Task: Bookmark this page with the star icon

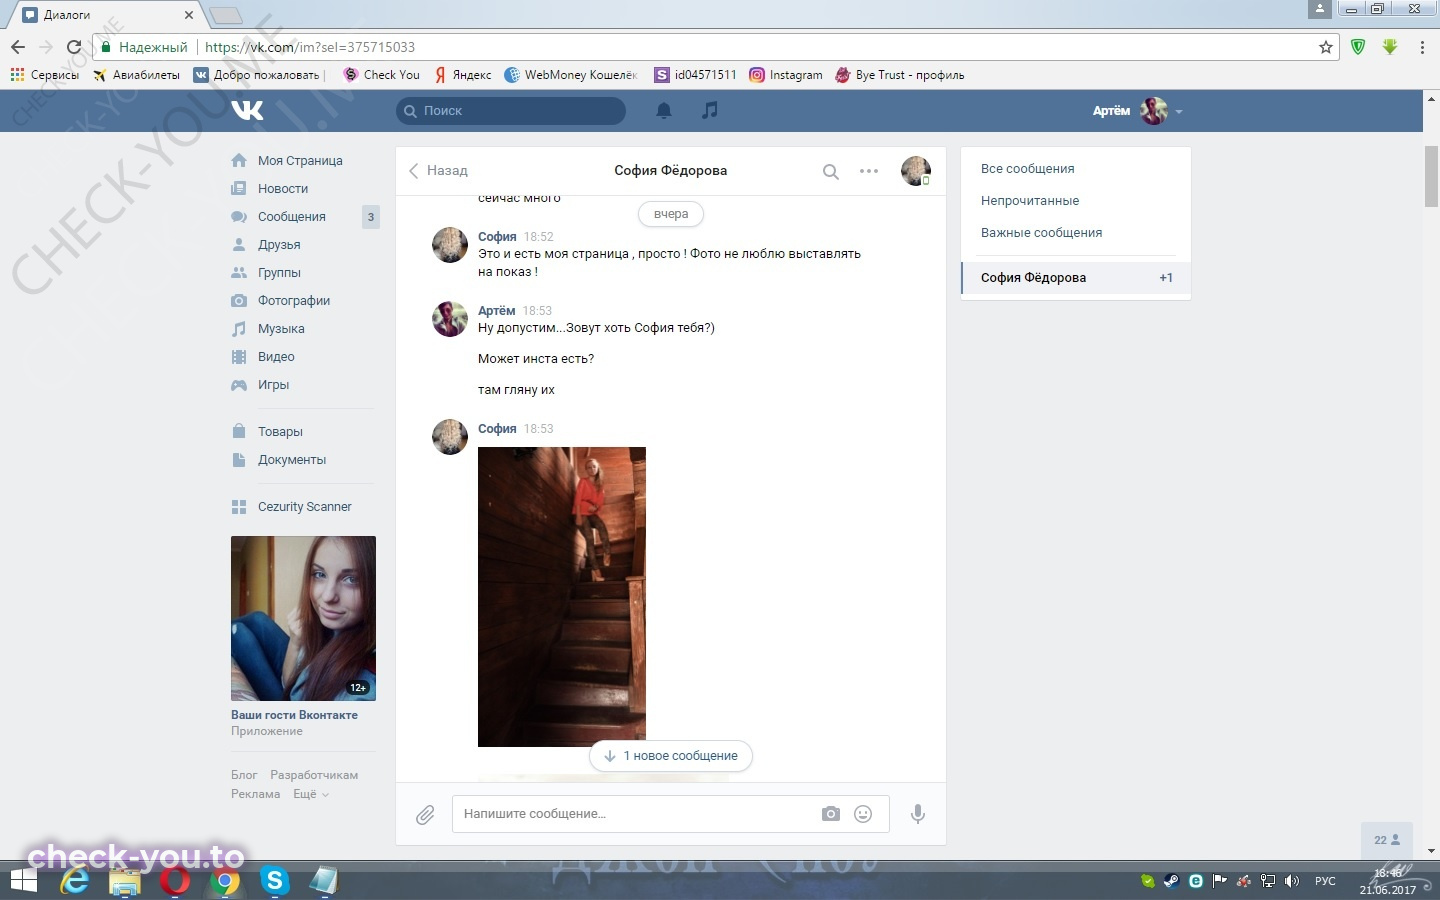Action: click(1326, 47)
